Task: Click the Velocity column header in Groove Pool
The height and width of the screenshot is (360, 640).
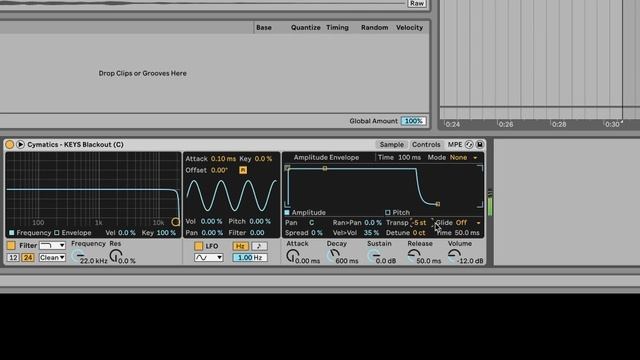Action: click(x=409, y=27)
